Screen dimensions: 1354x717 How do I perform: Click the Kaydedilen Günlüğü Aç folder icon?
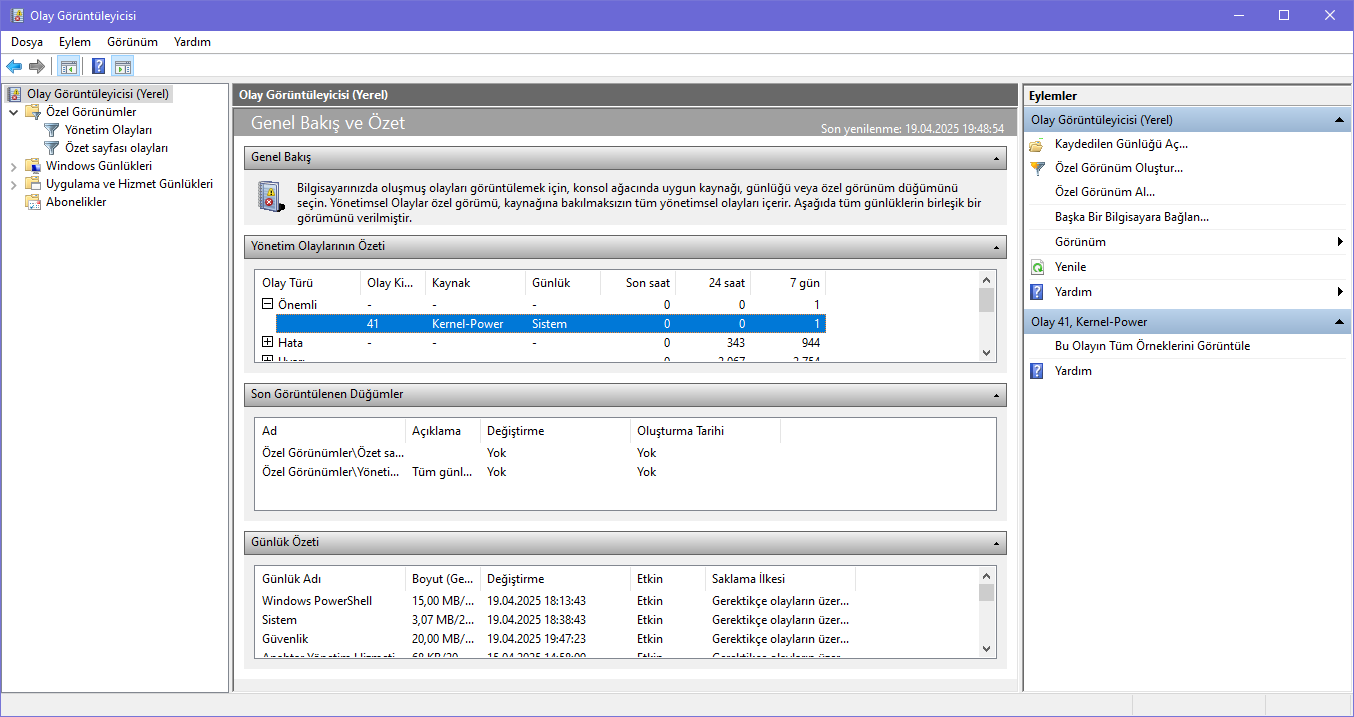1037,144
